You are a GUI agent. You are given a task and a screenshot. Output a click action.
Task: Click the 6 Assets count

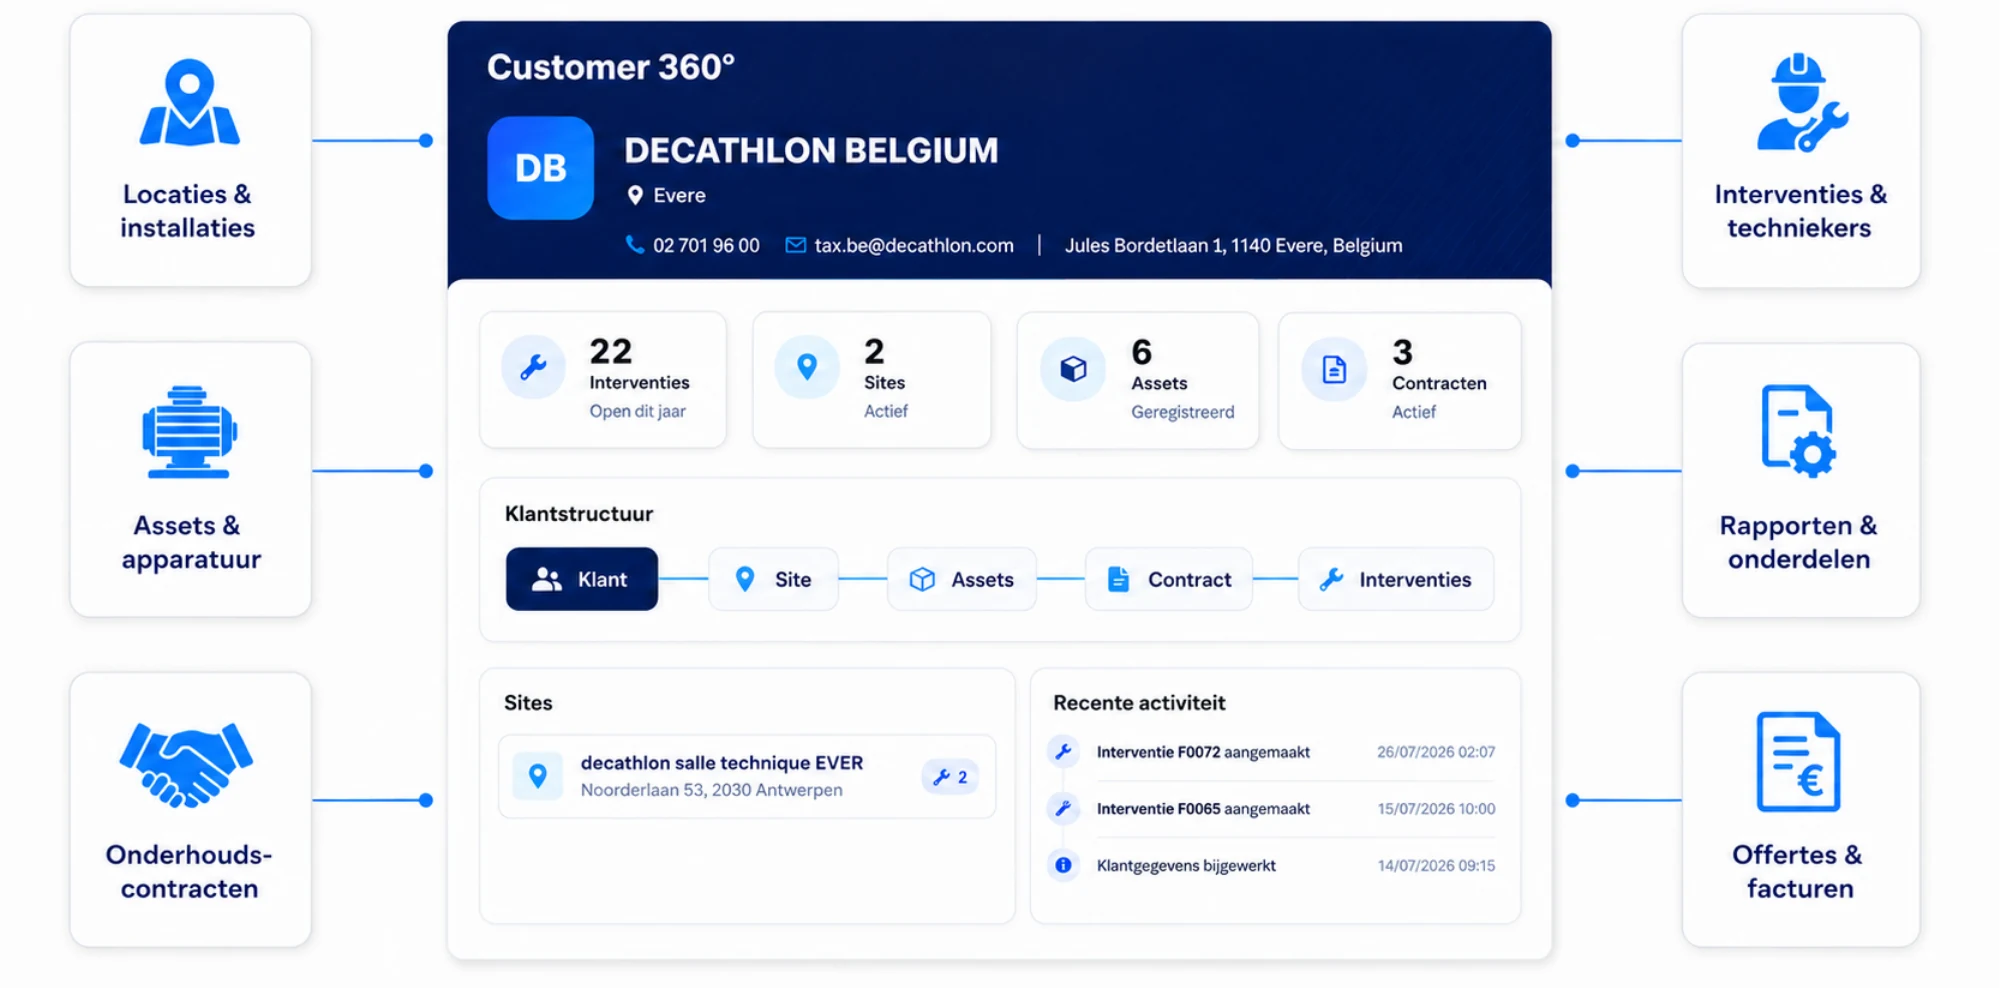(1142, 352)
